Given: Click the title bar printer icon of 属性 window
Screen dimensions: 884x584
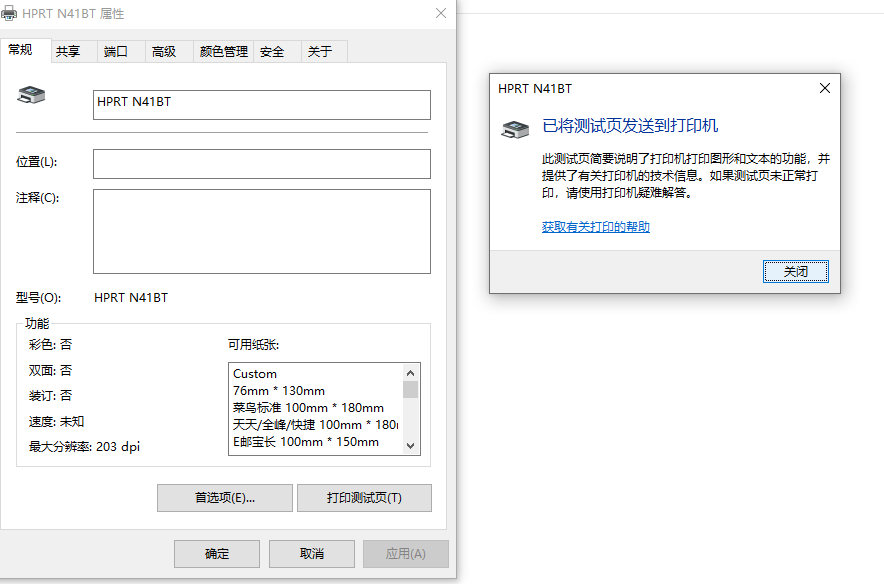Looking at the screenshot, I should (x=9, y=13).
